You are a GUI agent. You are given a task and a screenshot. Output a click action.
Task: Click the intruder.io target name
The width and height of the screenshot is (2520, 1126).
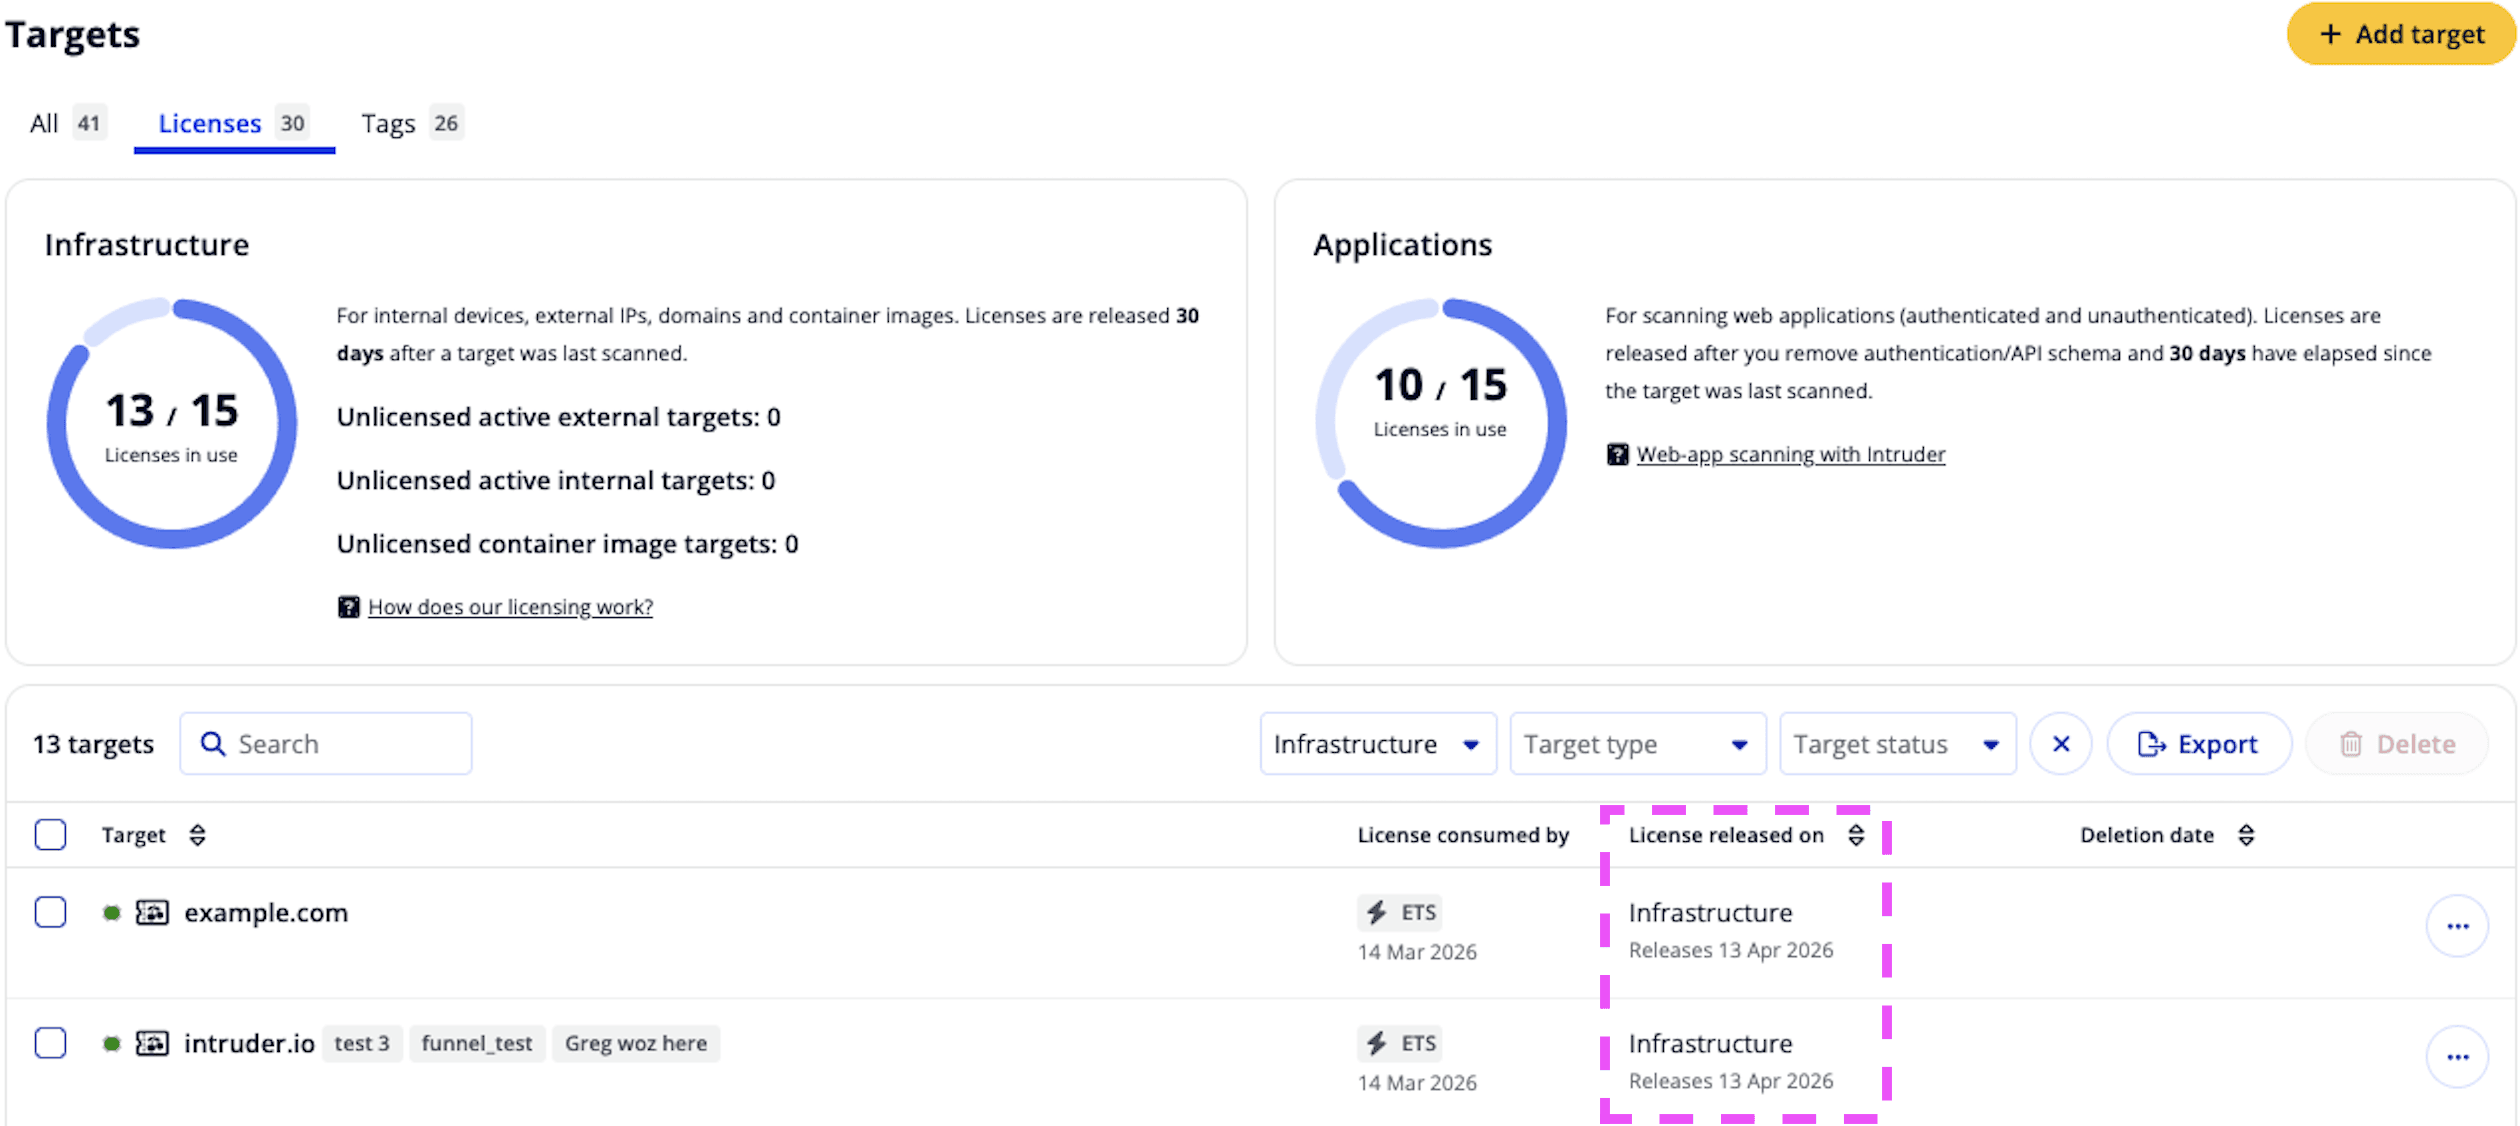tap(249, 1043)
